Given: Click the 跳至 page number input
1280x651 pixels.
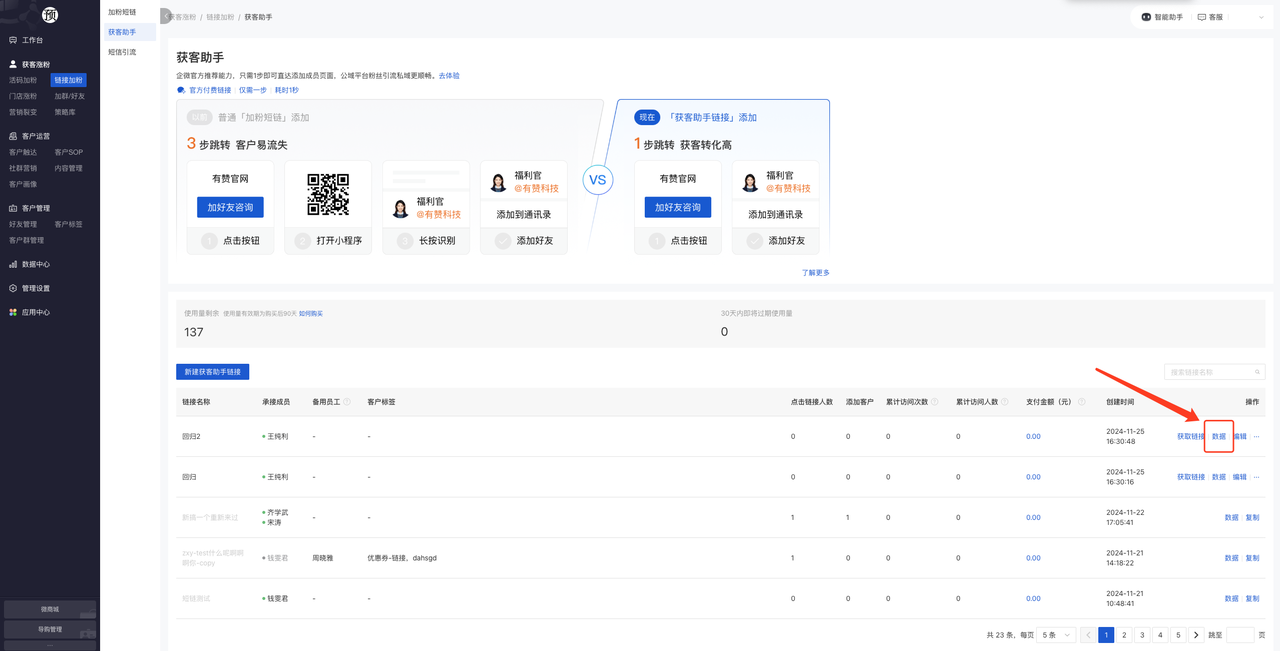Looking at the screenshot, I should click(1240, 635).
